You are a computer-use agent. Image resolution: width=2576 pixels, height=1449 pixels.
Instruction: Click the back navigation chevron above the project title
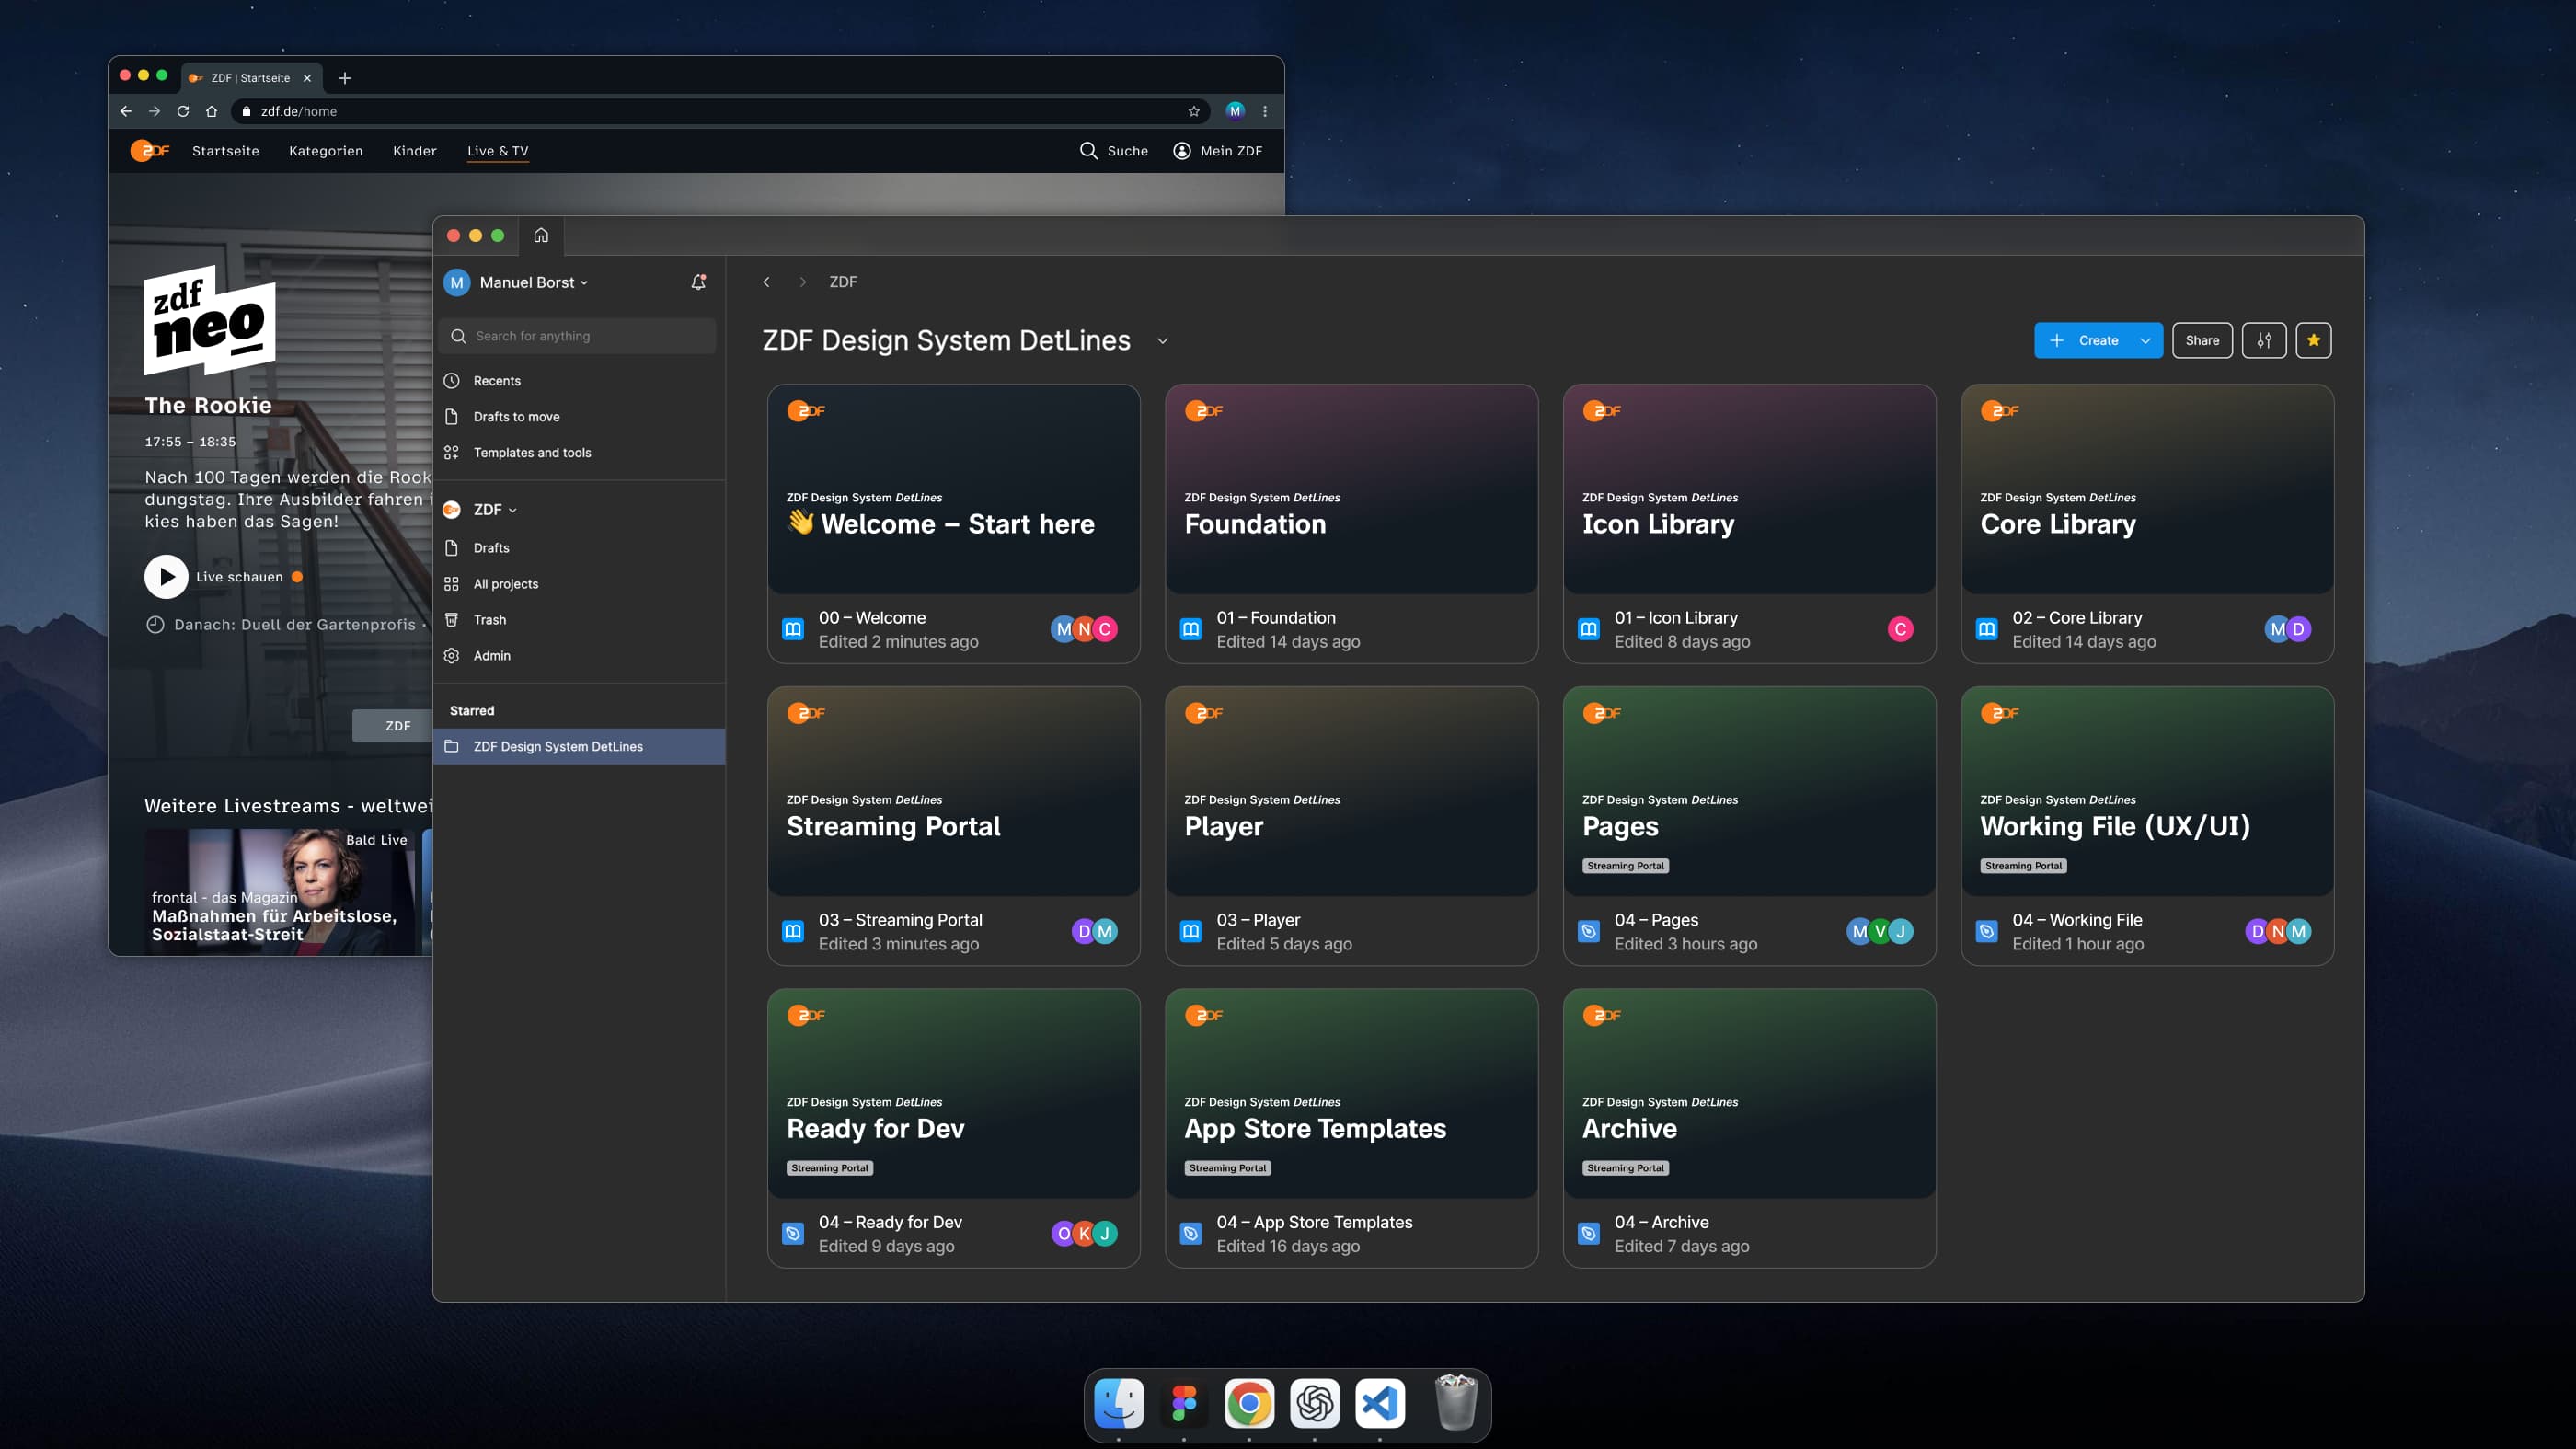tap(766, 283)
